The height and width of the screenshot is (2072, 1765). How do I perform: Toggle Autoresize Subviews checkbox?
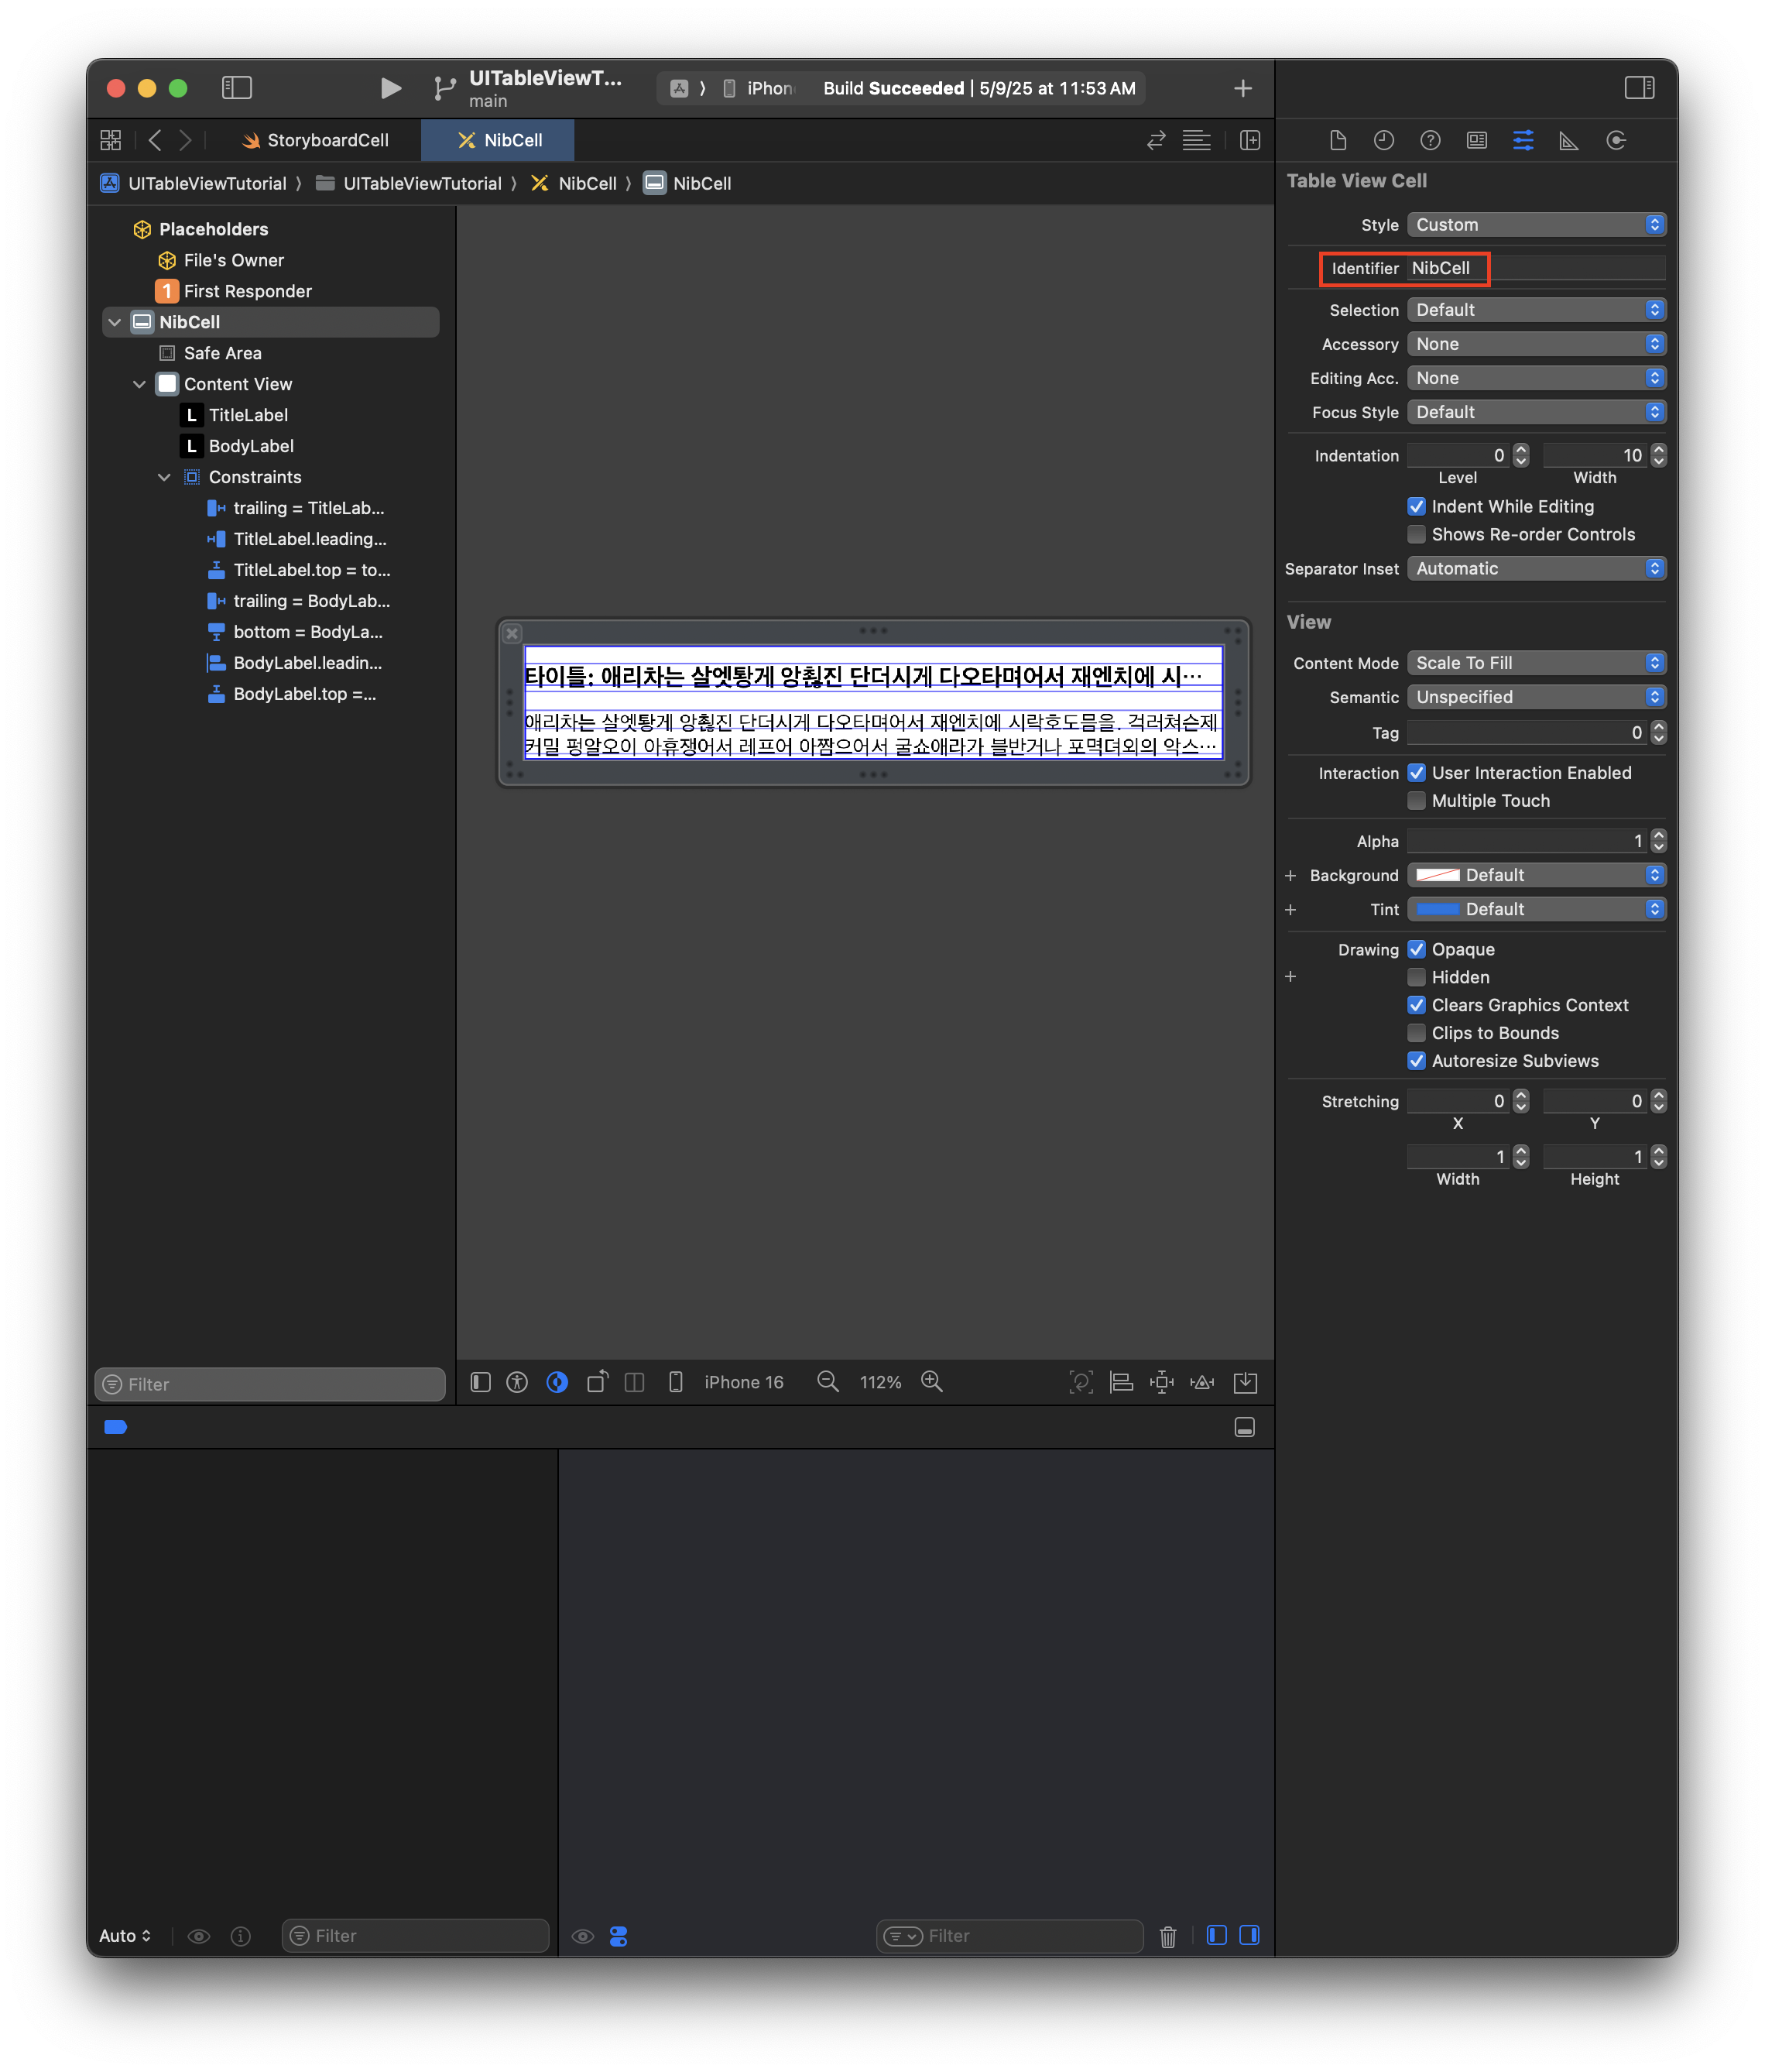pos(1416,1061)
